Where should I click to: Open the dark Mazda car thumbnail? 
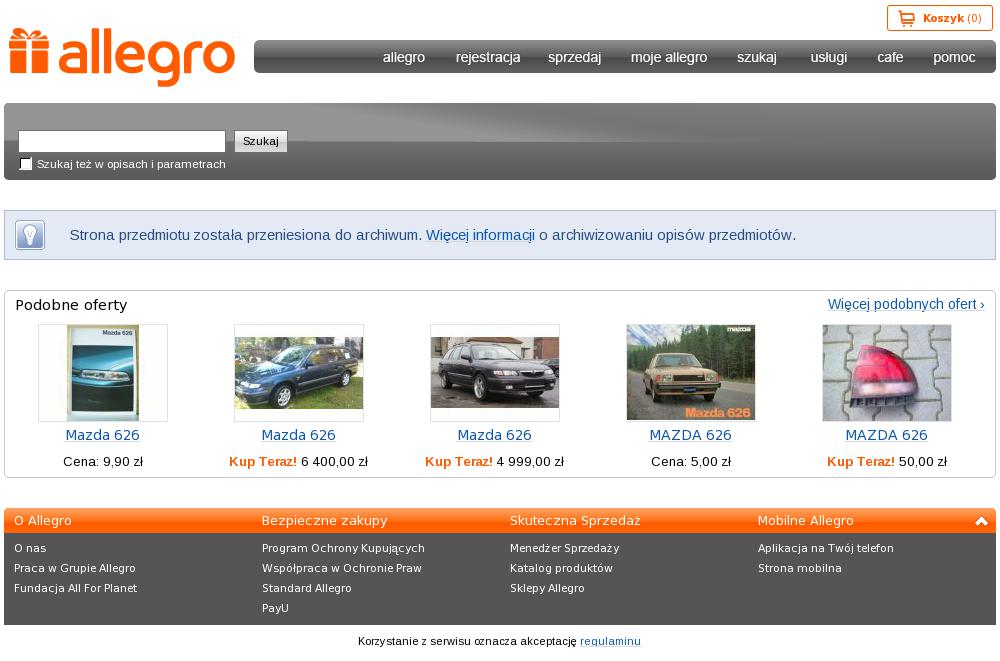(495, 373)
